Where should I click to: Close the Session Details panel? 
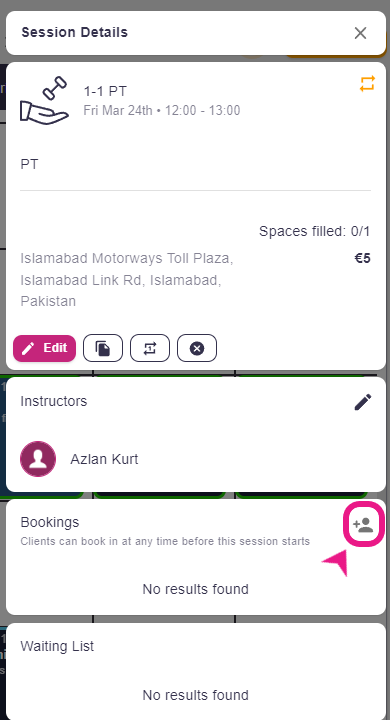coord(361,33)
